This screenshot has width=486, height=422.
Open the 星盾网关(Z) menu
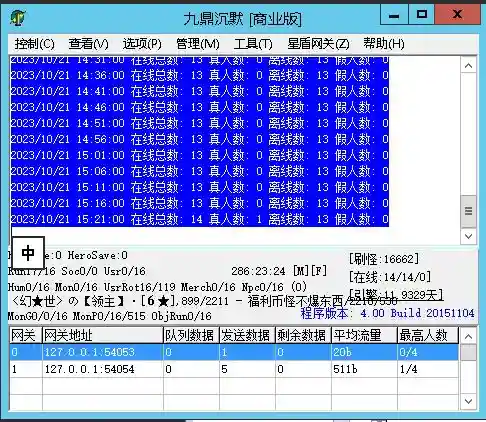[x=318, y=44]
